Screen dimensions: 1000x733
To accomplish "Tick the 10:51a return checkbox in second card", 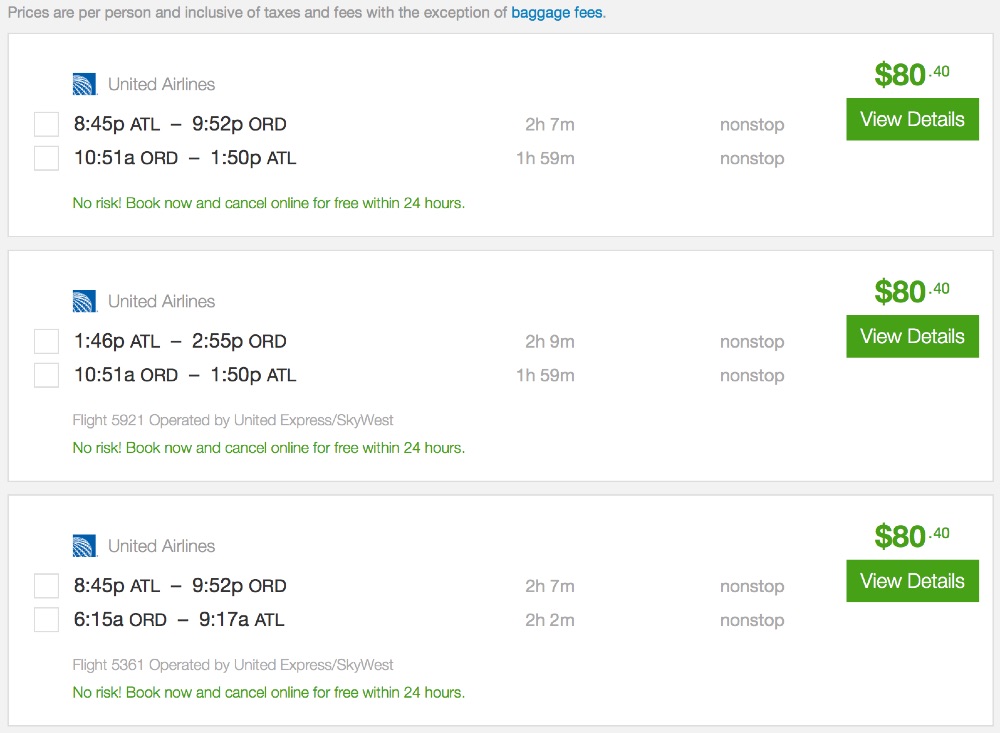I will point(47,375).
